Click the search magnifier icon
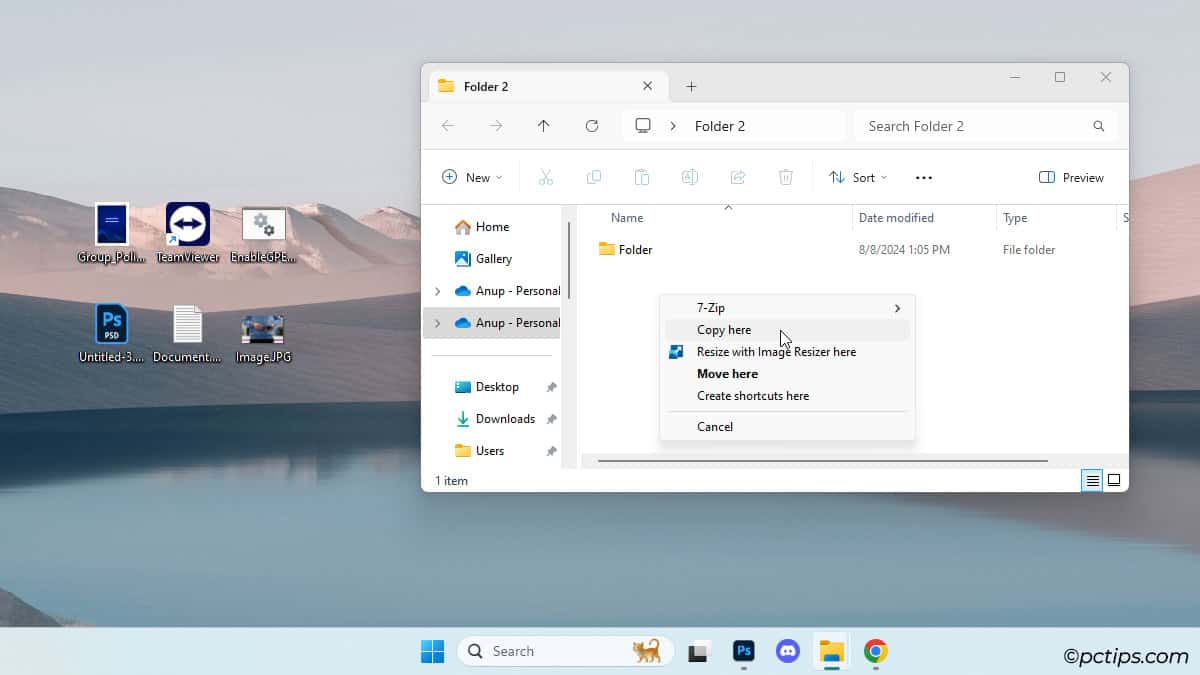Image resolution: width=1200 pixels, height=675 pixels. click(x=1098, y=126)
